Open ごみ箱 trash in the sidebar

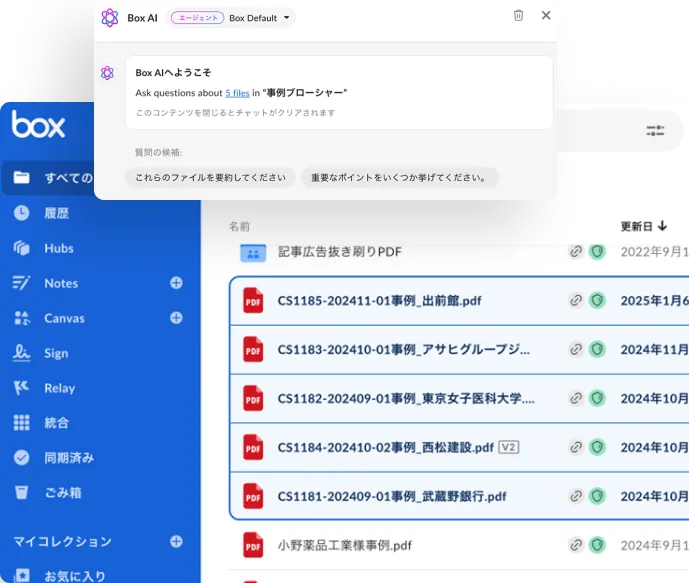pos(62,493)
